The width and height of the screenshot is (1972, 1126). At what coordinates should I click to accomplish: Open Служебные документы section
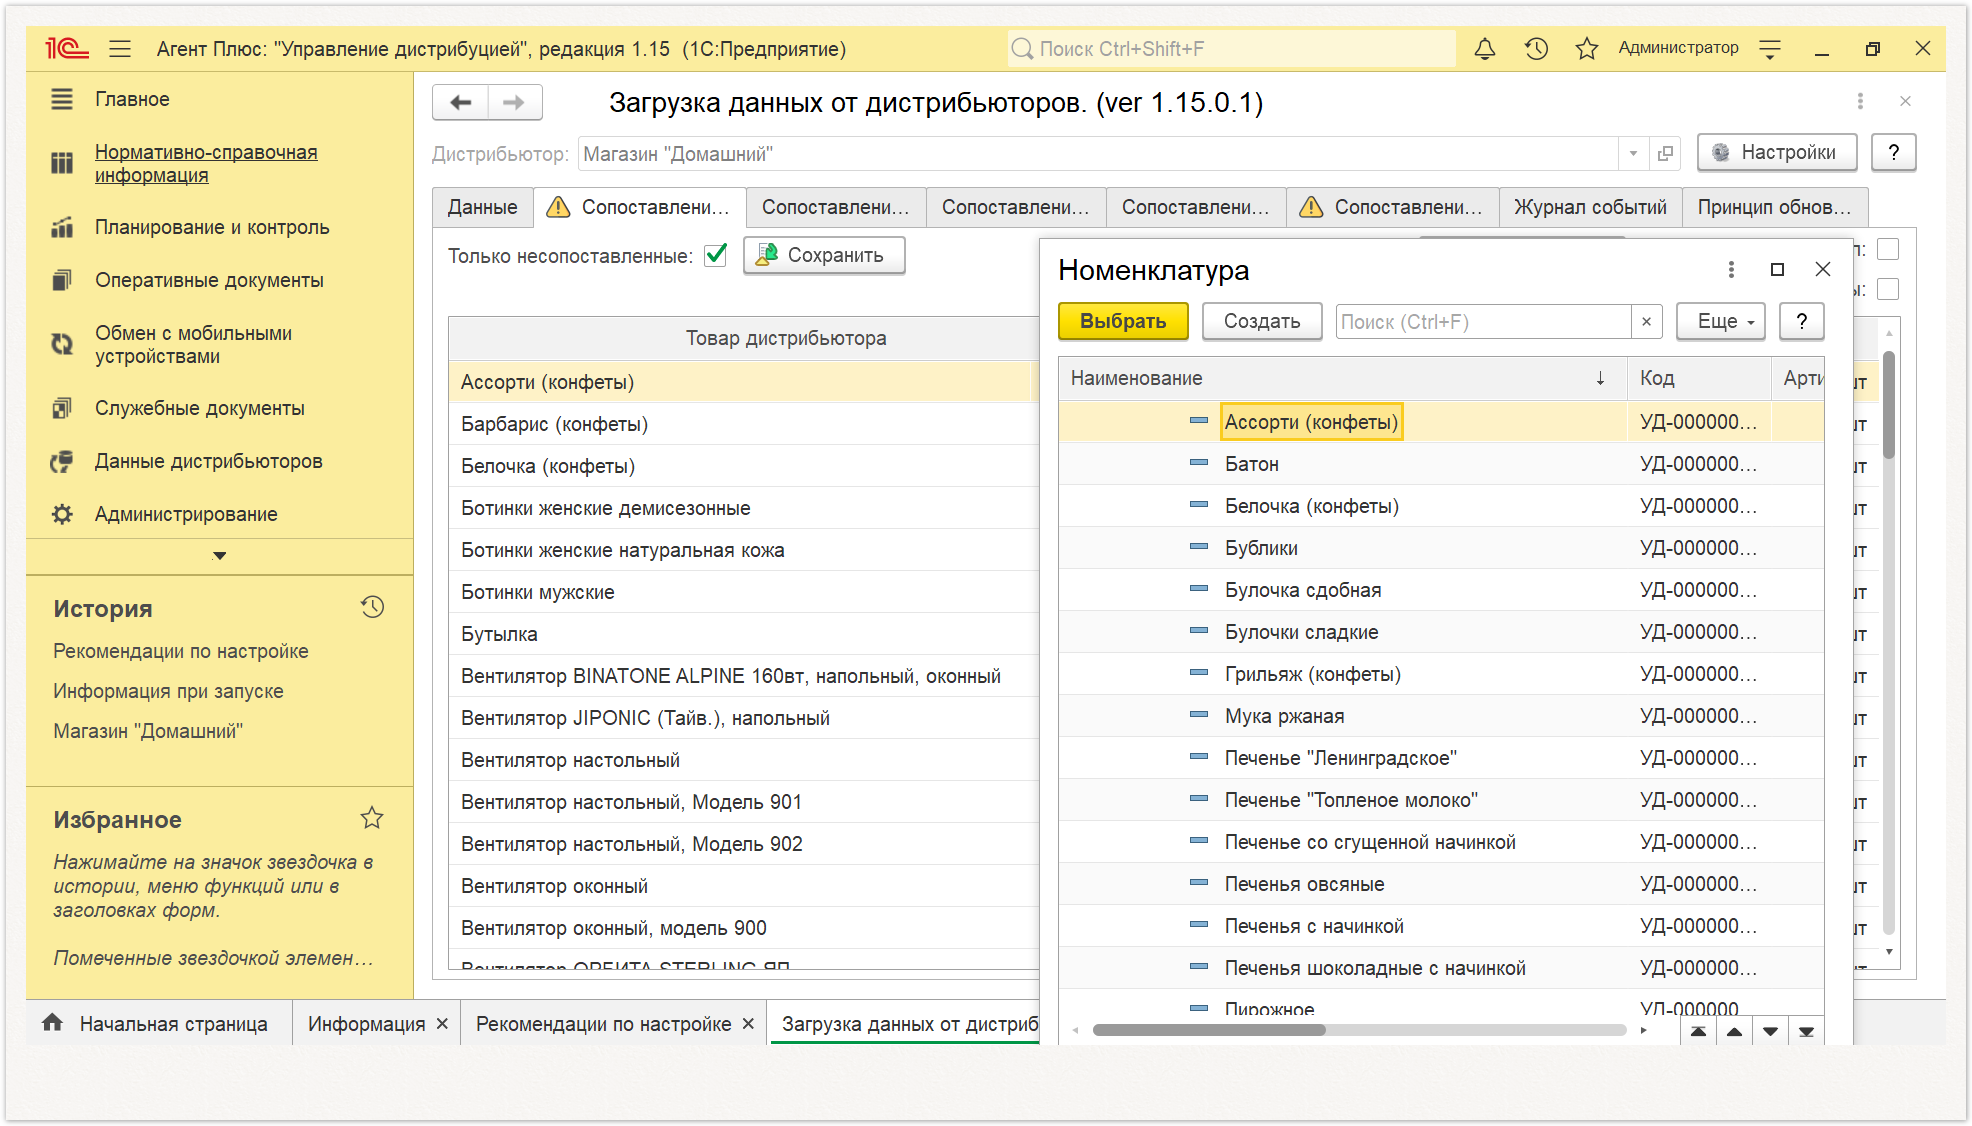[200, 408]
